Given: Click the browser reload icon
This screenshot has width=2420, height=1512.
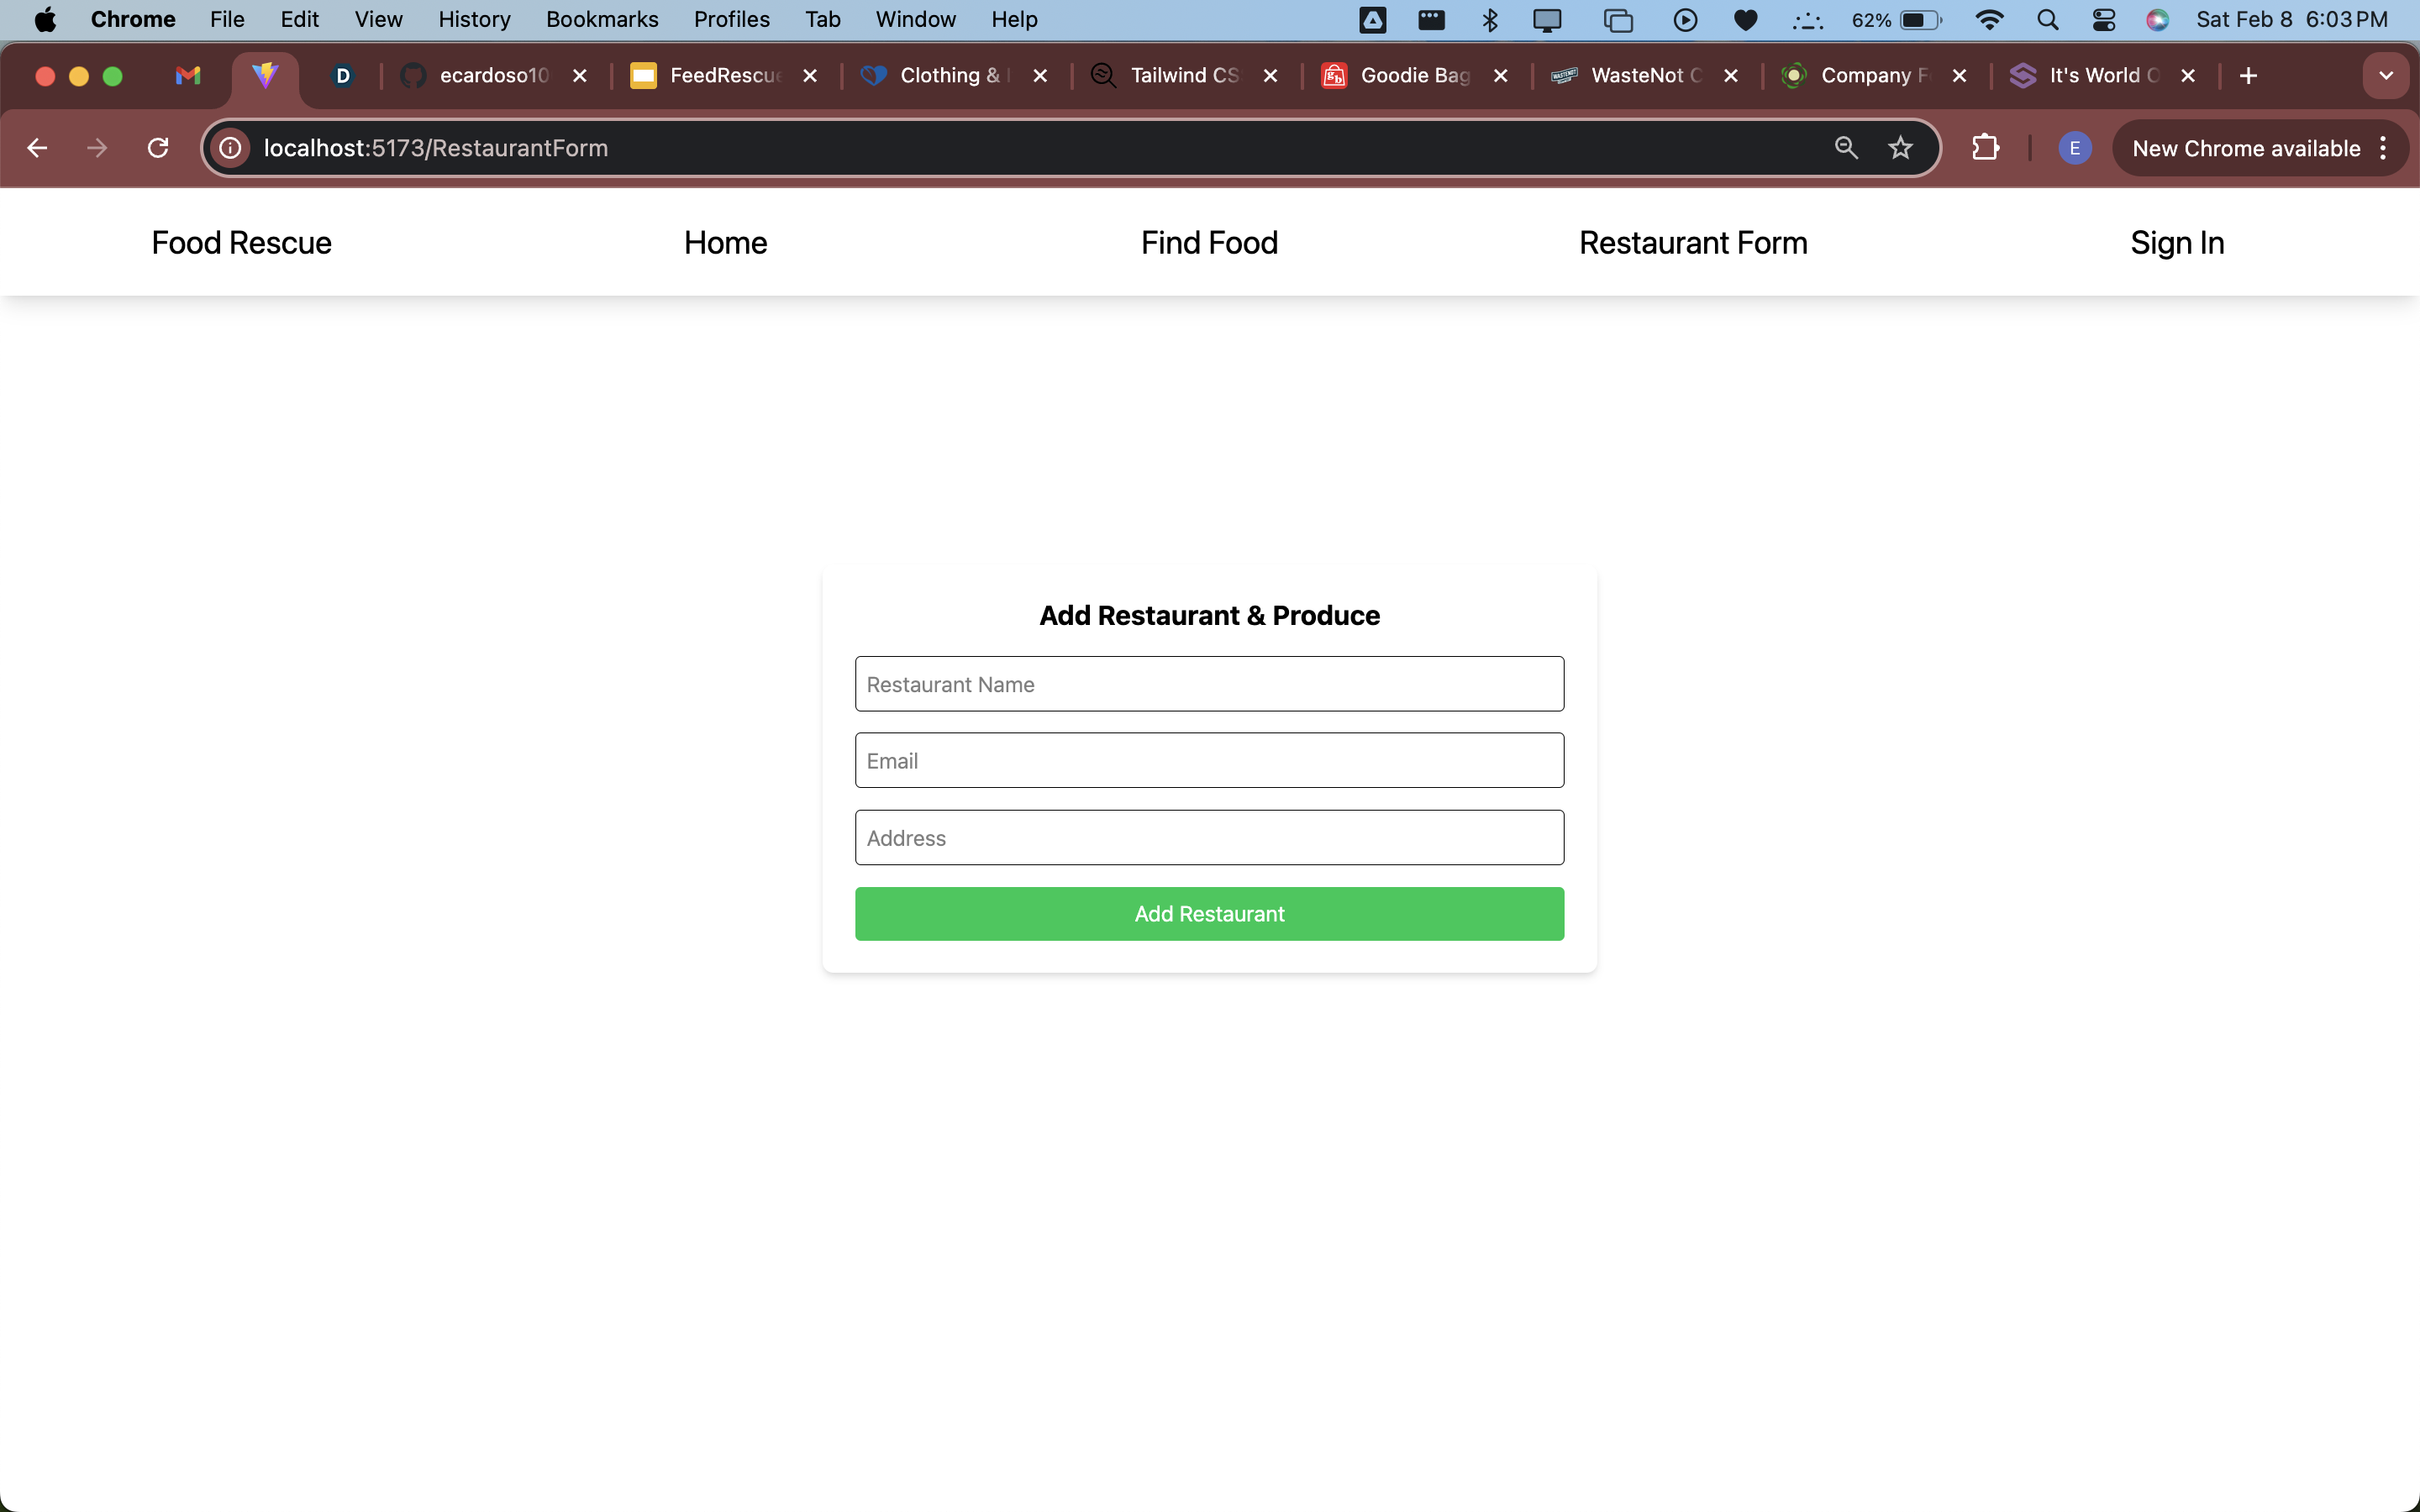Looking at the screenshot, I should click(x=158, y=148).
